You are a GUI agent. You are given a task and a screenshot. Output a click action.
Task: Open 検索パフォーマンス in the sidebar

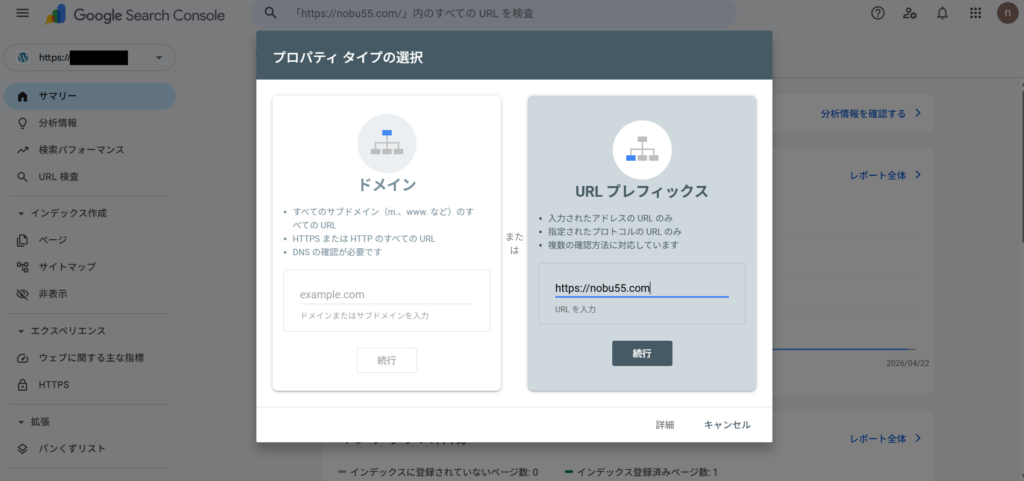pyautogui.click(x=82, y=150)
